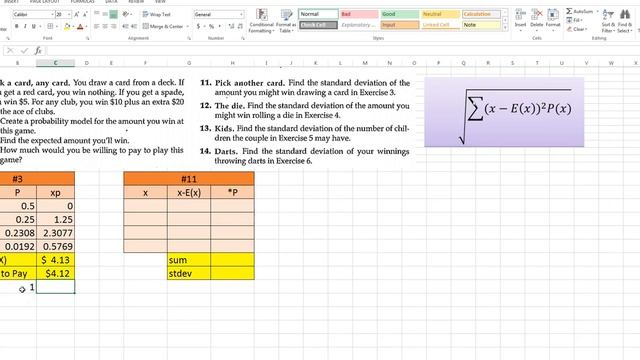640x360 pixels.
Task: Apply the Linked Cell style
Action: (x=440, y=25)
